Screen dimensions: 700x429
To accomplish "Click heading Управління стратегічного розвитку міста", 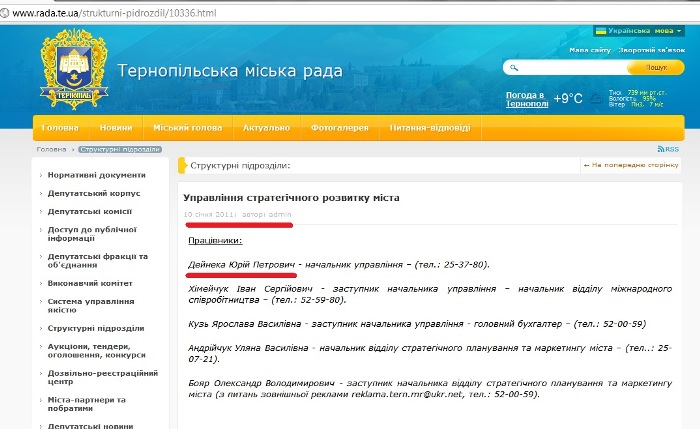I will [291, 198].
